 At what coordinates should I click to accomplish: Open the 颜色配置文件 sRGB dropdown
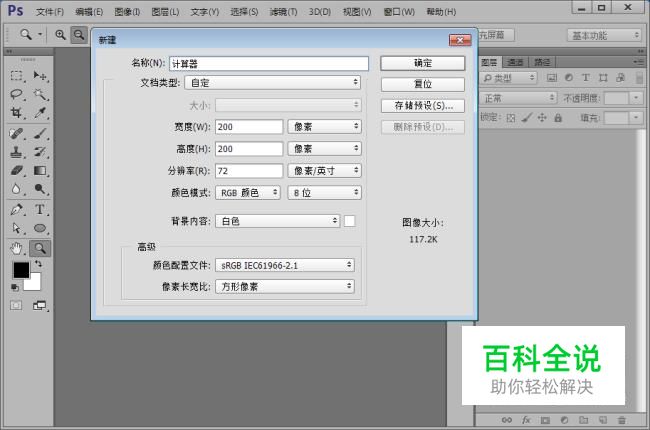coord(285,265)
